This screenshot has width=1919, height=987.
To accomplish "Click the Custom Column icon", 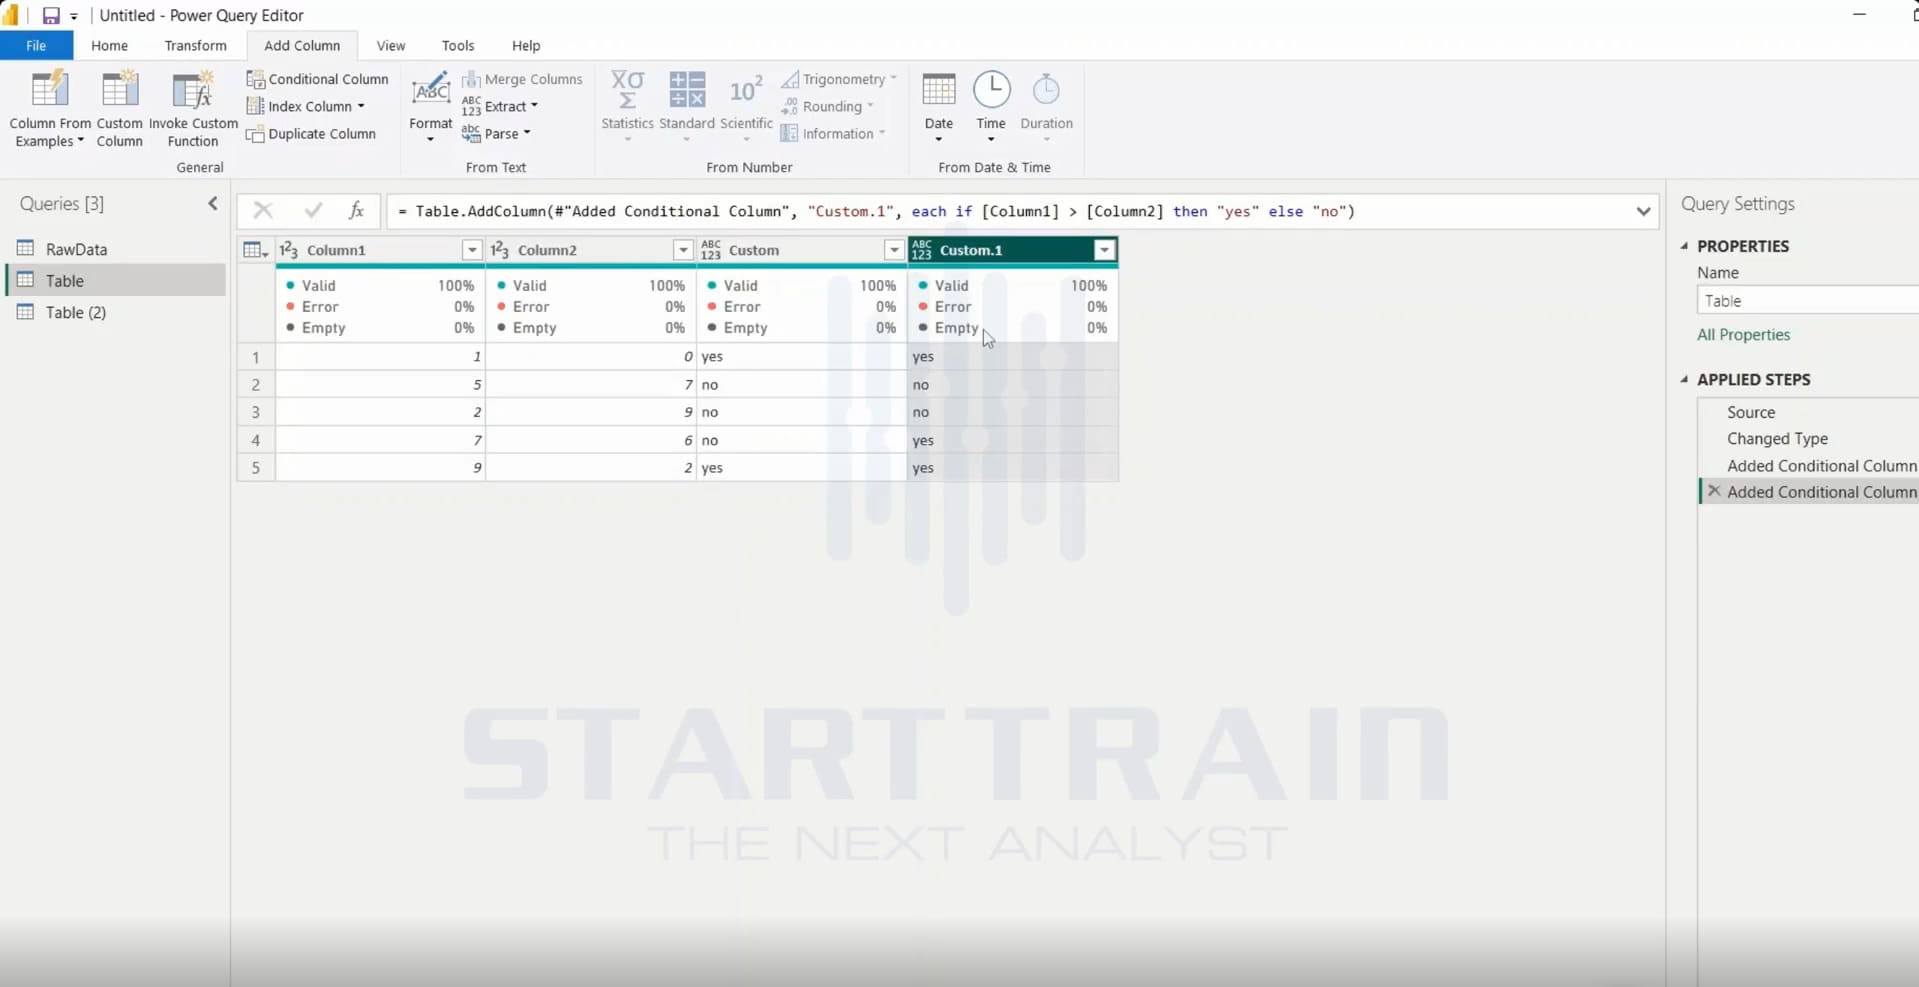I will click(119, 90).
